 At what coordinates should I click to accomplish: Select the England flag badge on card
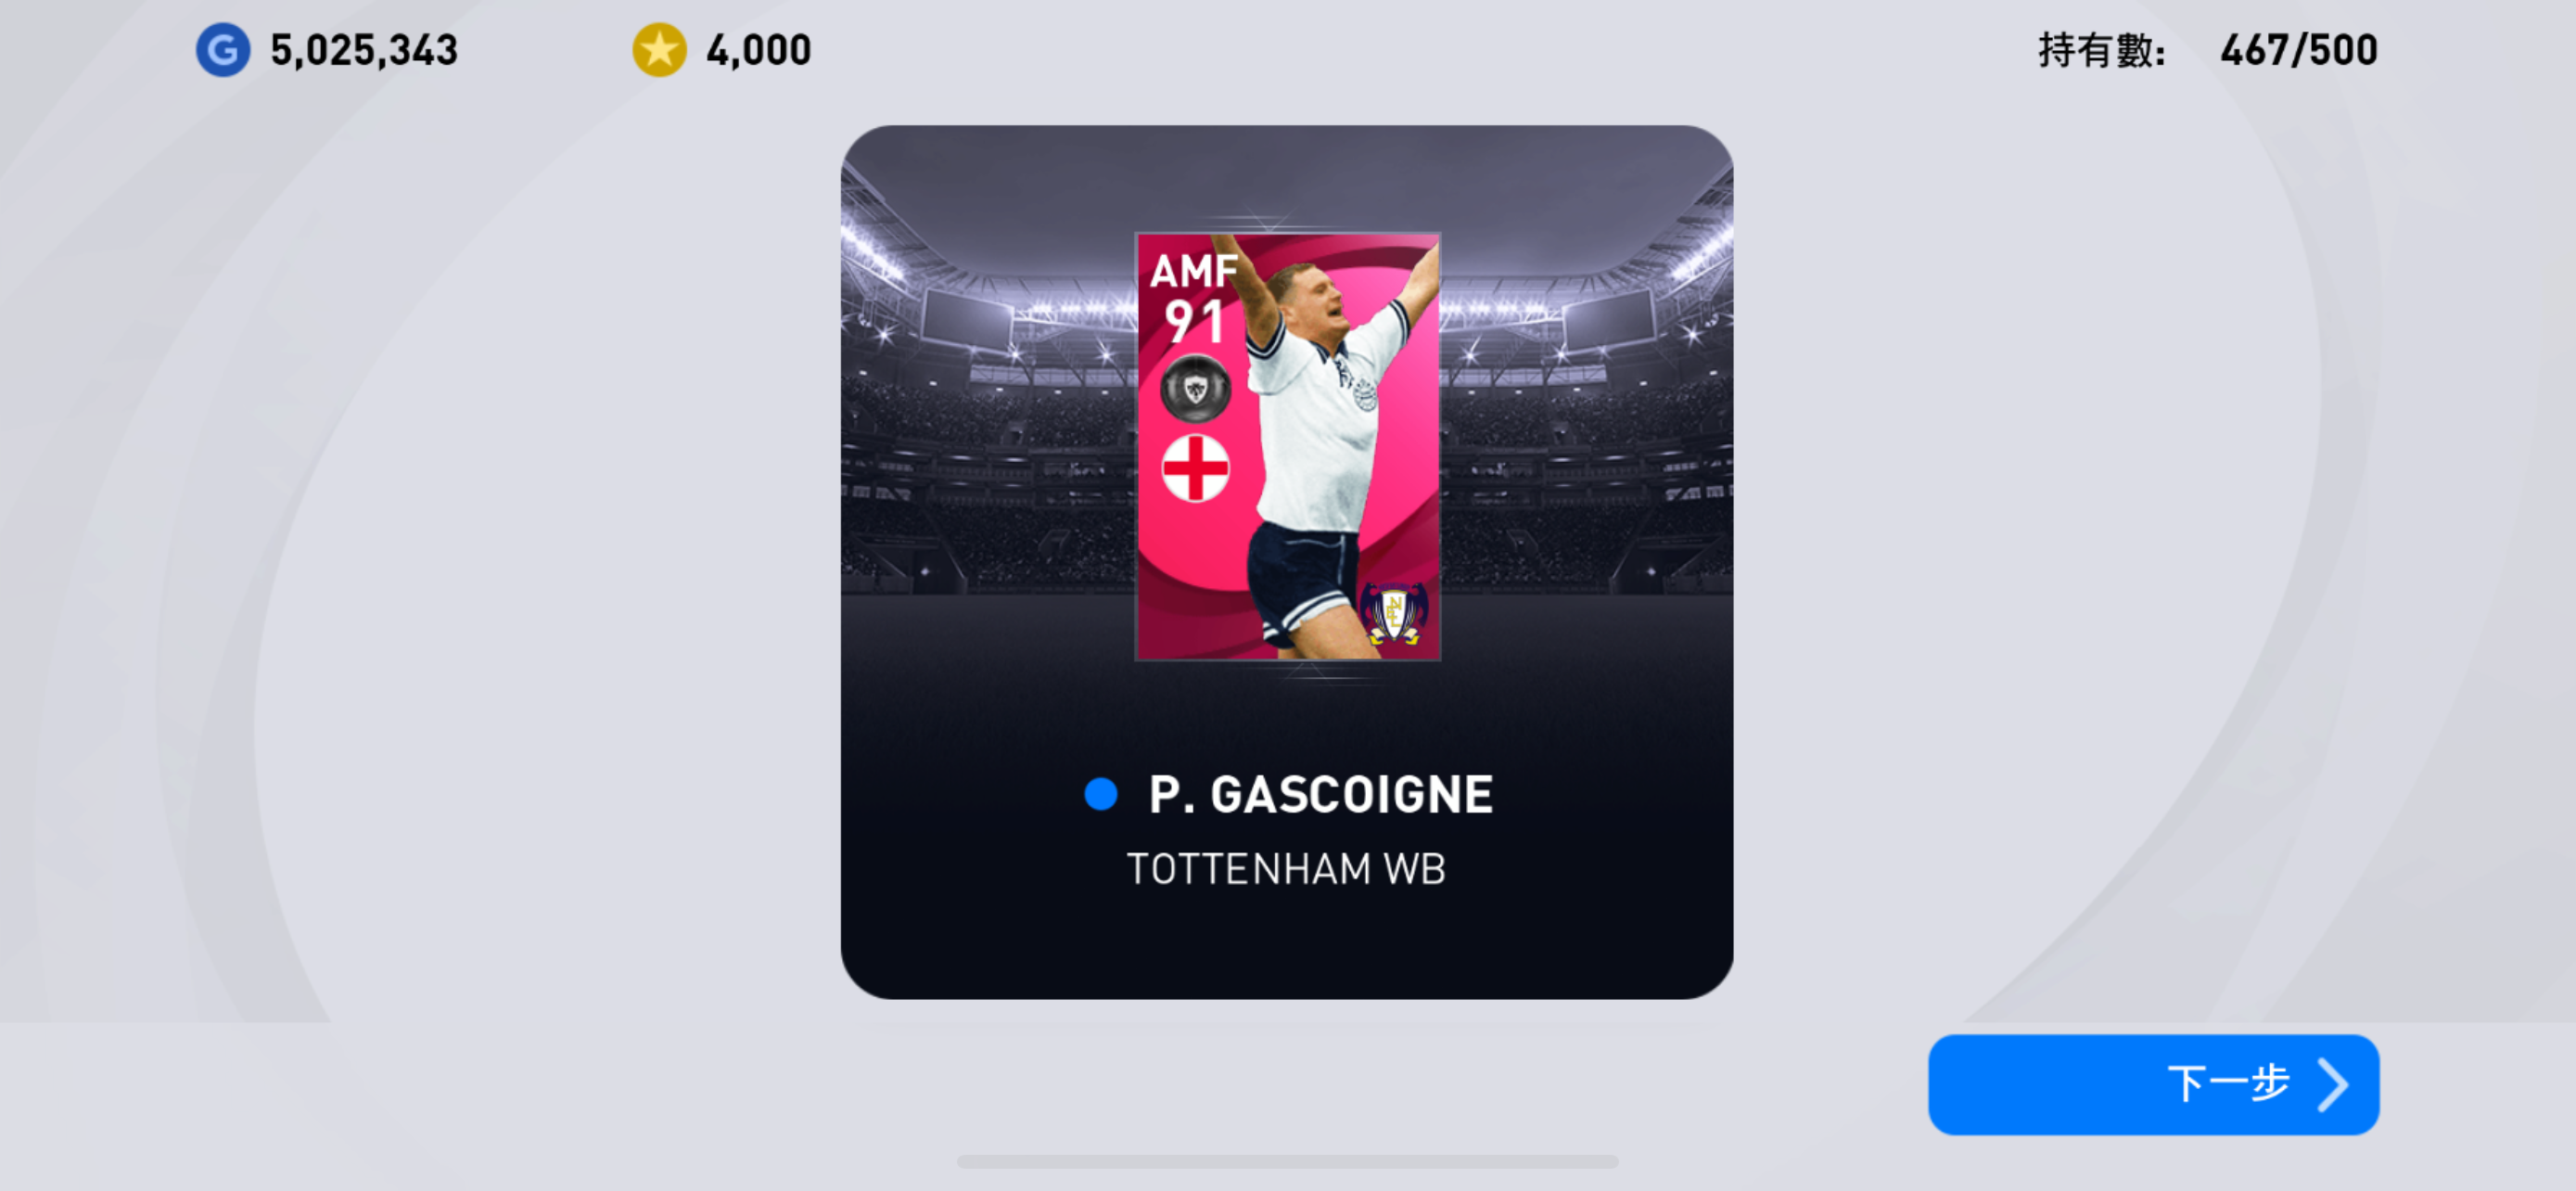[x=1195, y=467]
